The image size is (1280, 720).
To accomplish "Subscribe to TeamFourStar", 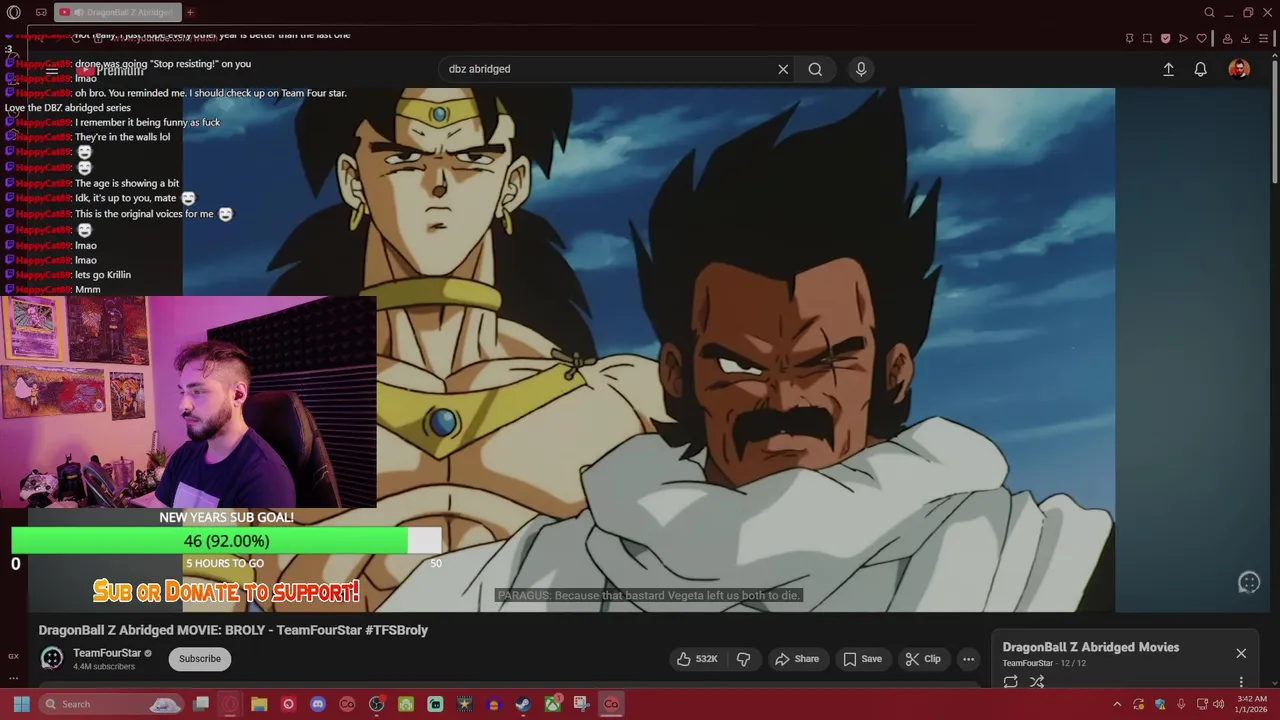I will click(x=200, y=658).
